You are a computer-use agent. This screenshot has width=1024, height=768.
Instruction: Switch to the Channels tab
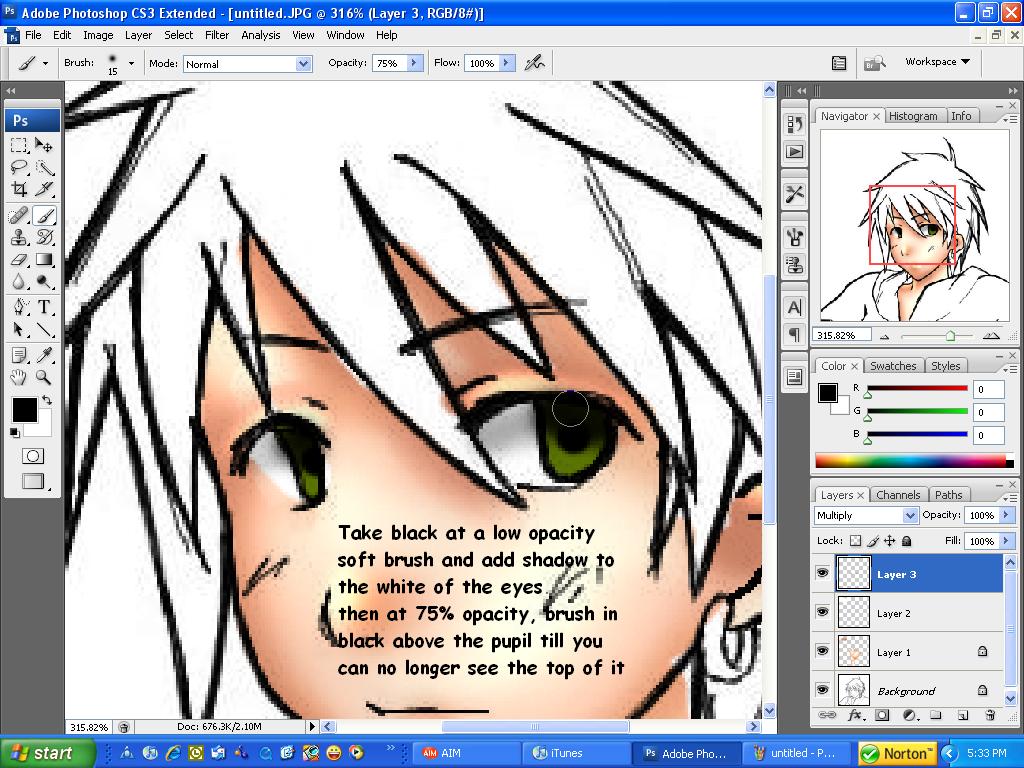(897, 495)
